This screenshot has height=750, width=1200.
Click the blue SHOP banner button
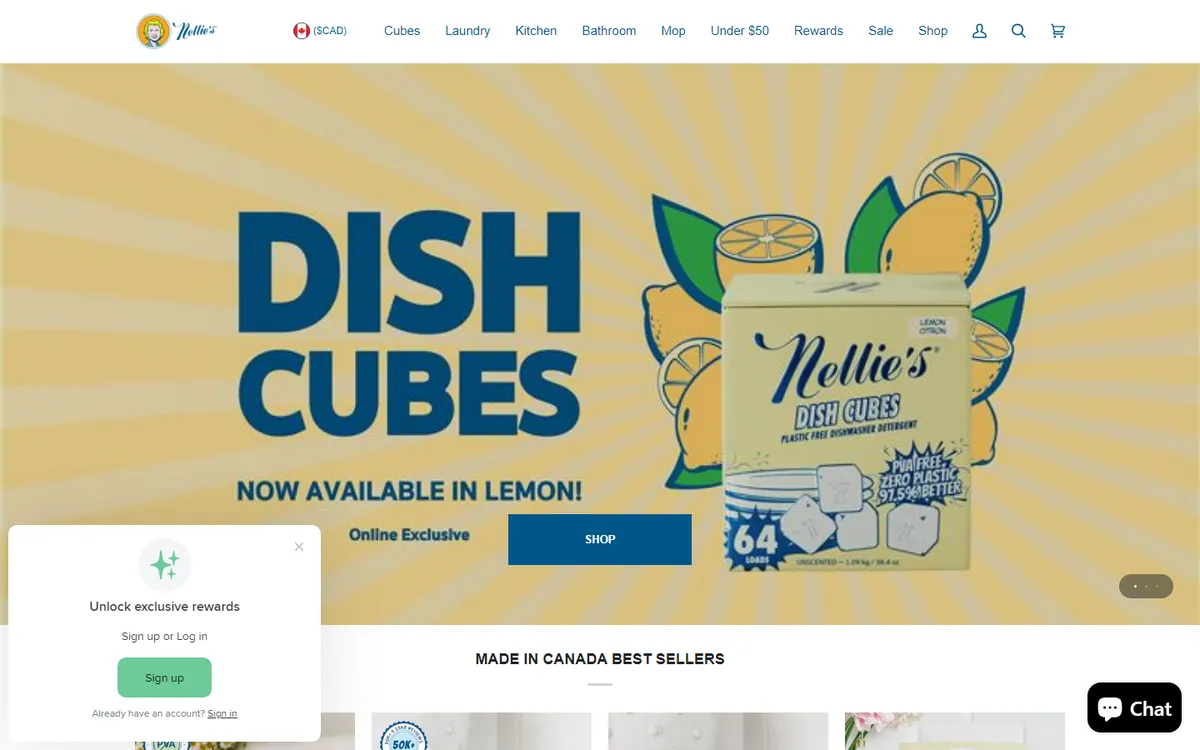point(600,539)
